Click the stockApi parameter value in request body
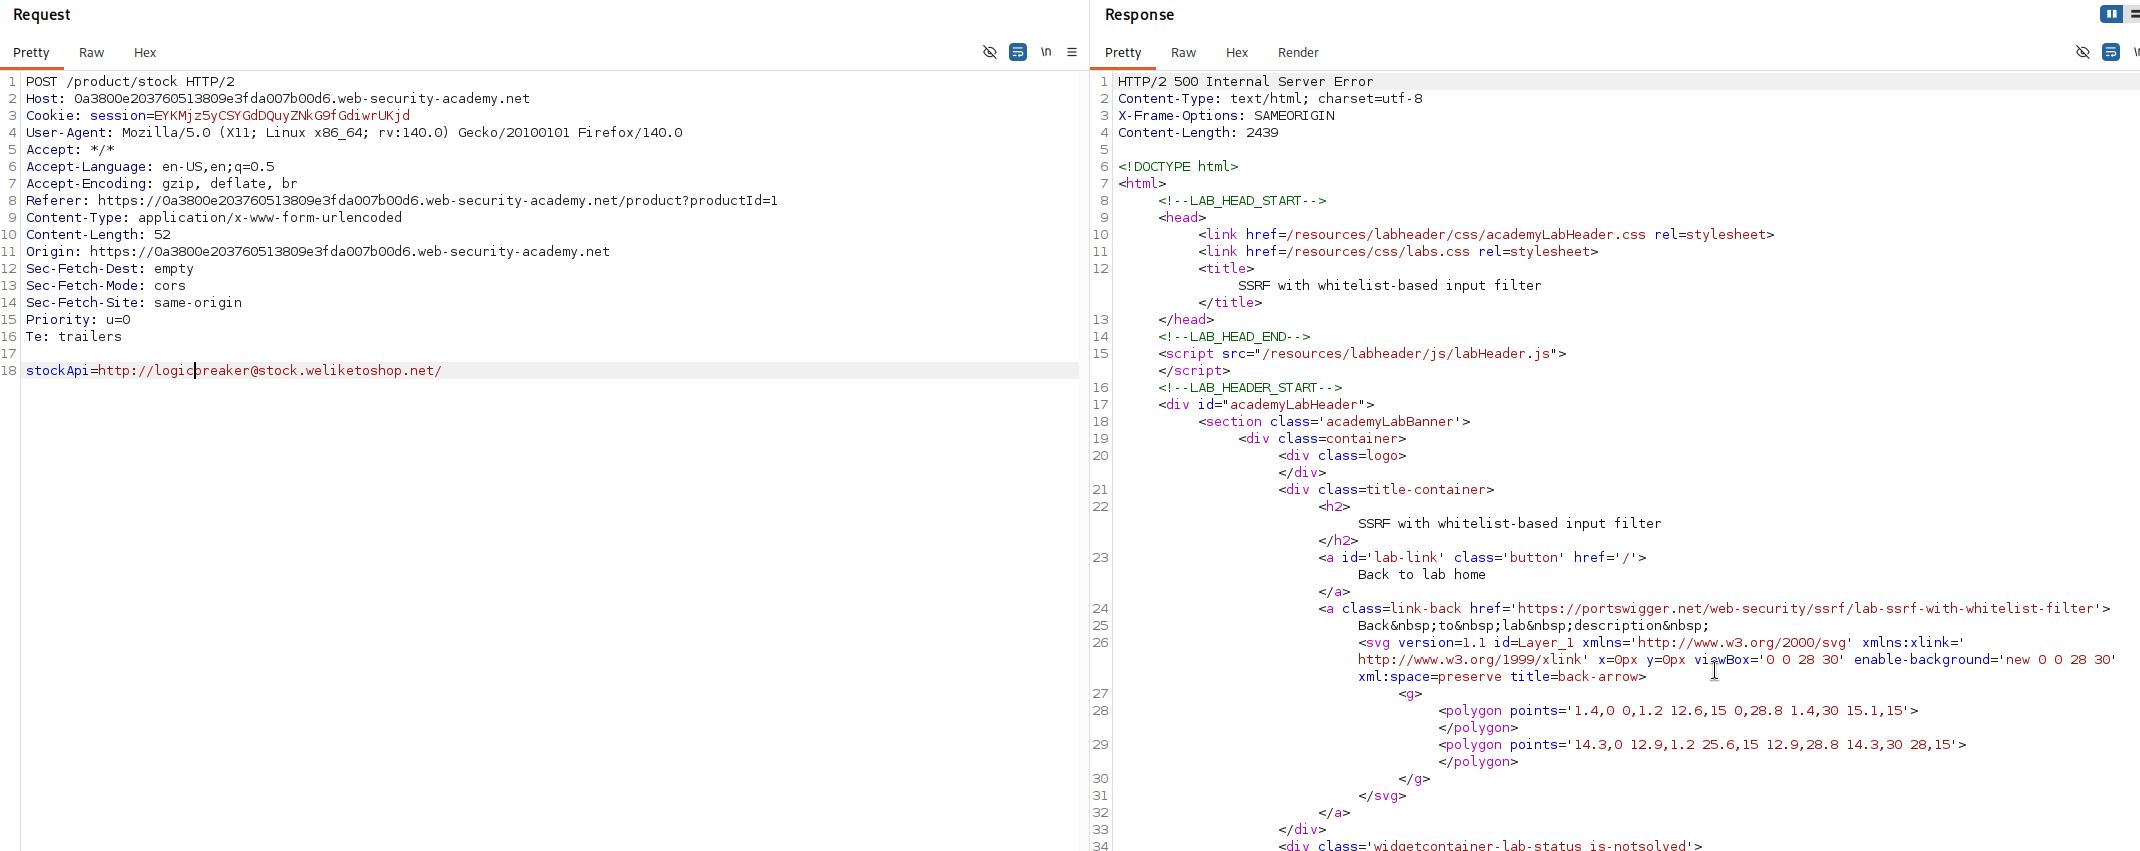2140x851 pixels. [270, 371]
